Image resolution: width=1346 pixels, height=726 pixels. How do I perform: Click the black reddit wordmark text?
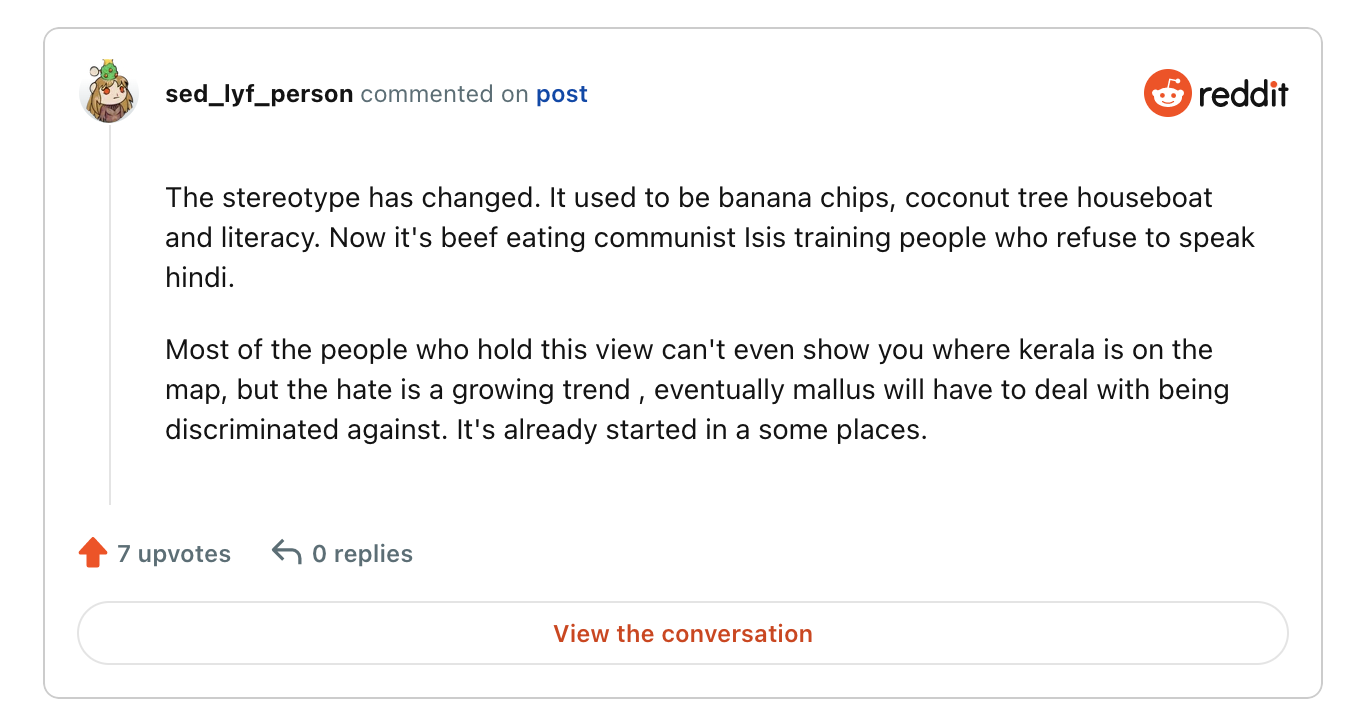click(x=1243, y=95)
